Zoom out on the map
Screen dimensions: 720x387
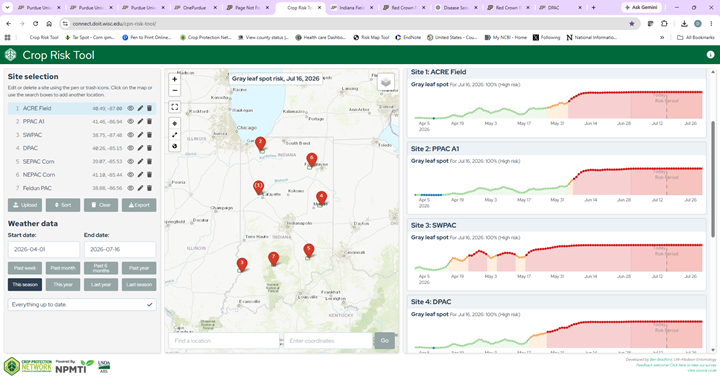pyautogui.click(x=174, y=90)
